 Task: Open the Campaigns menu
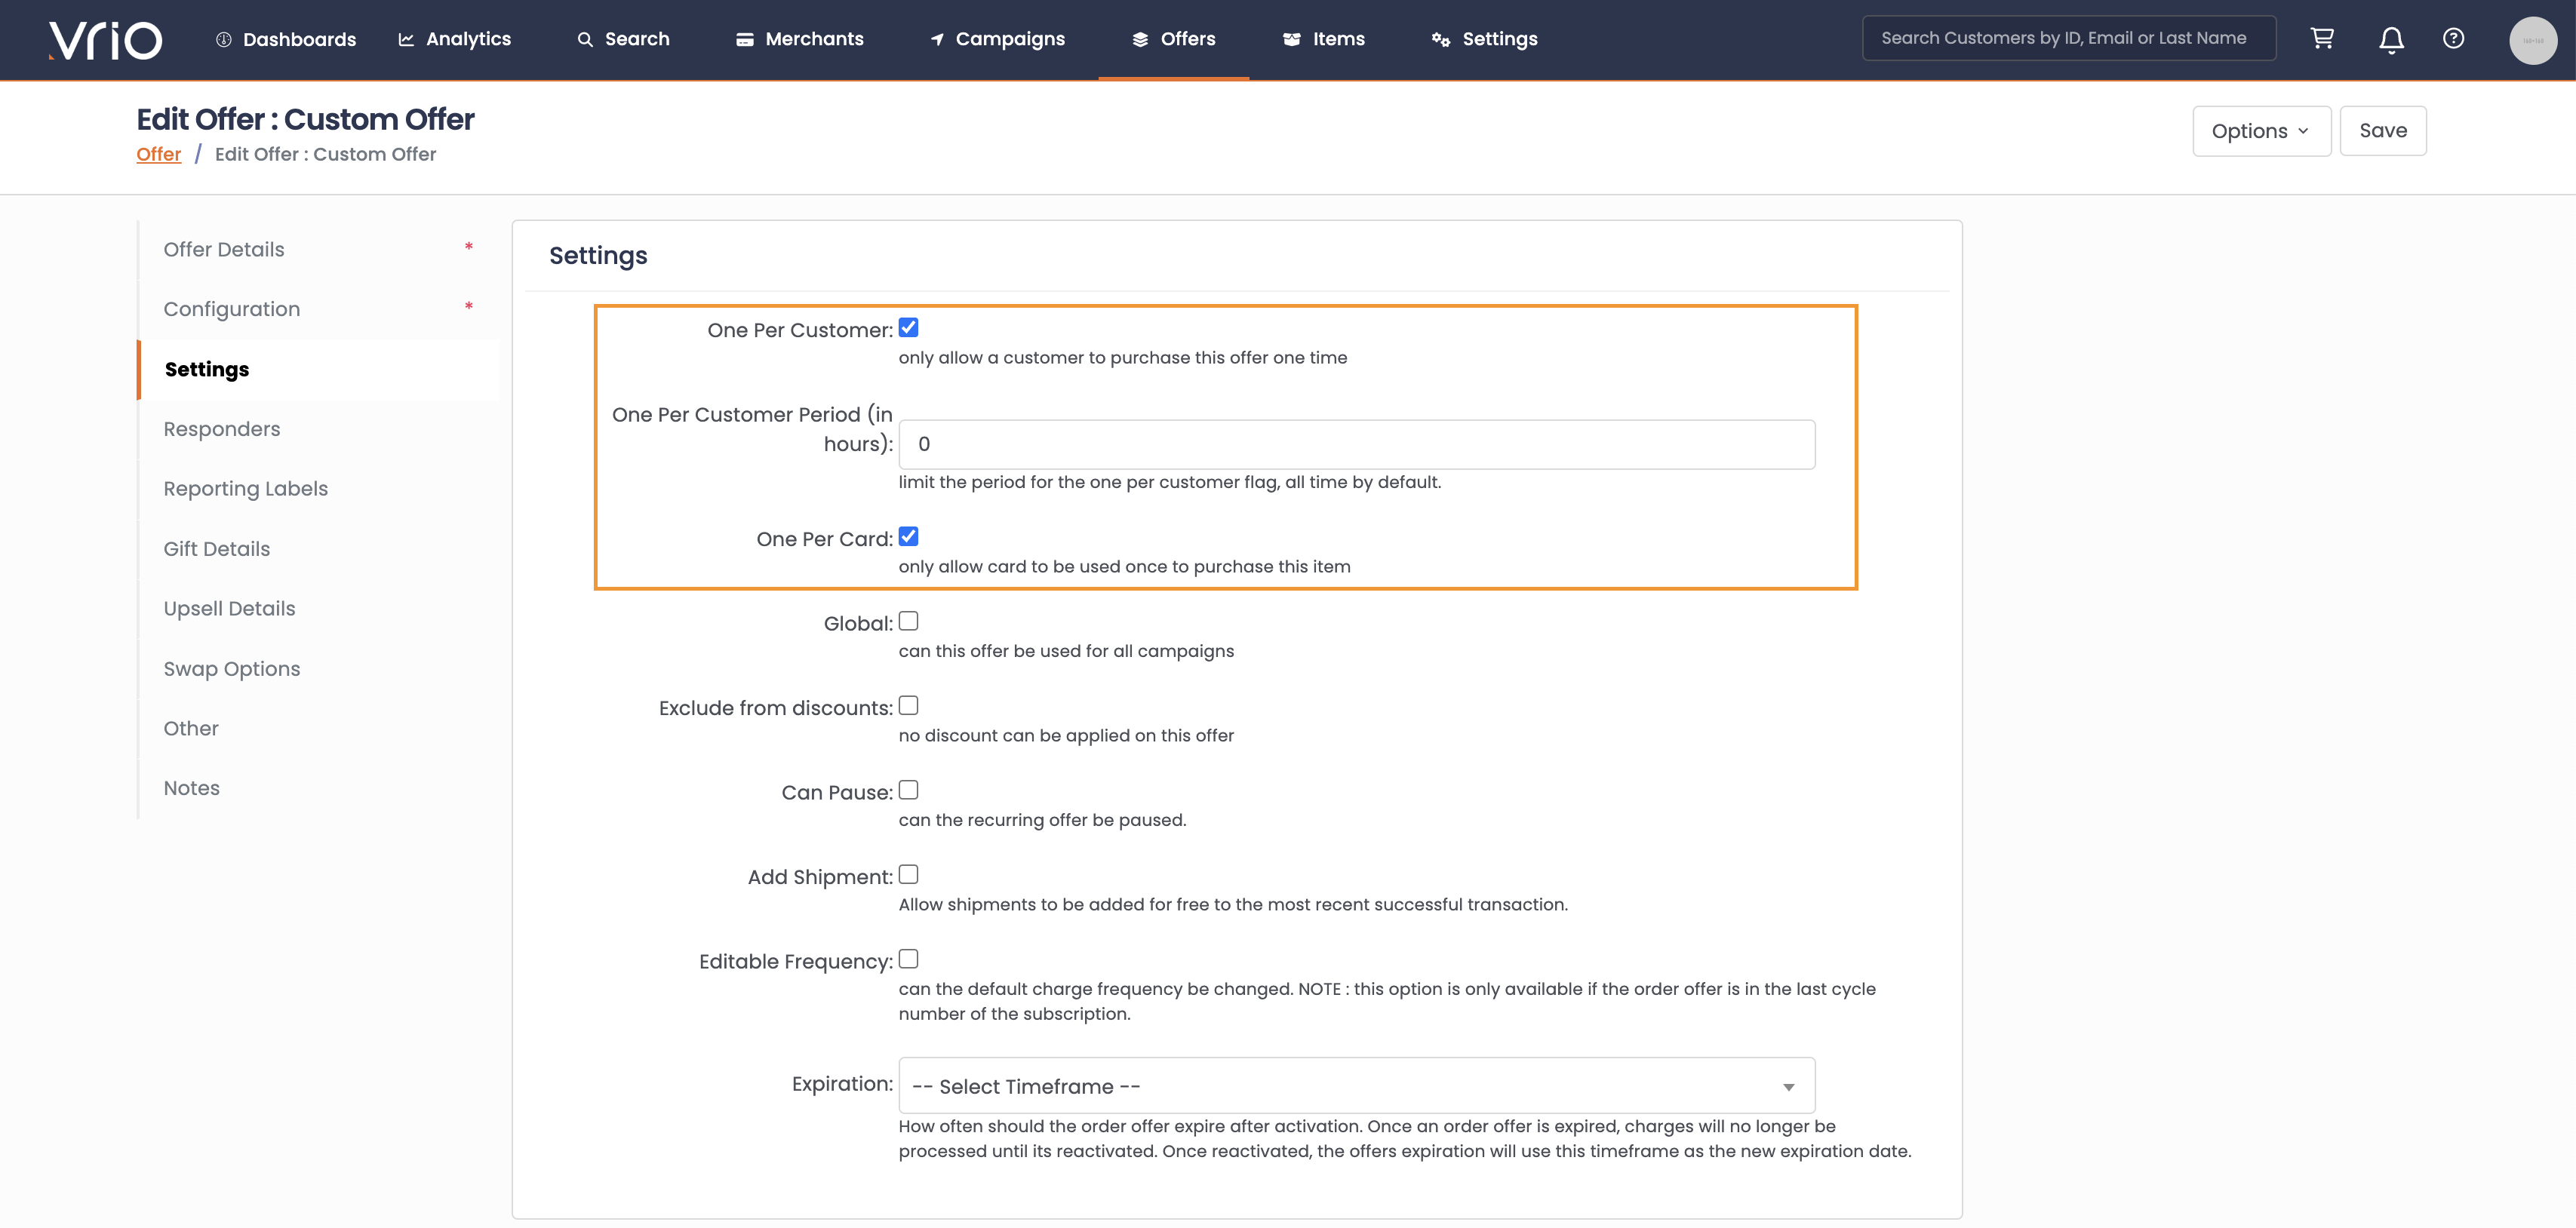click(x=998, y=39)
